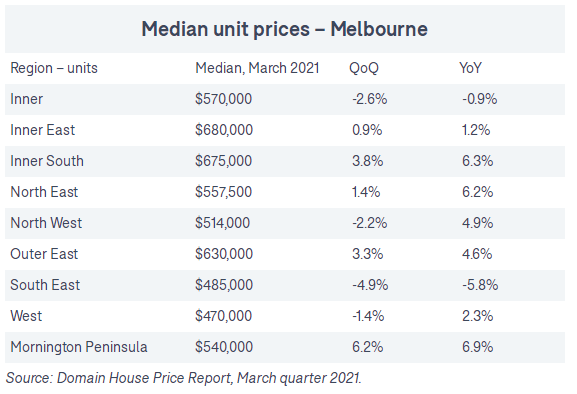Screen dimensions: 577x394
Task: Click the Inner South median $675,000
Action: (223, 161)
